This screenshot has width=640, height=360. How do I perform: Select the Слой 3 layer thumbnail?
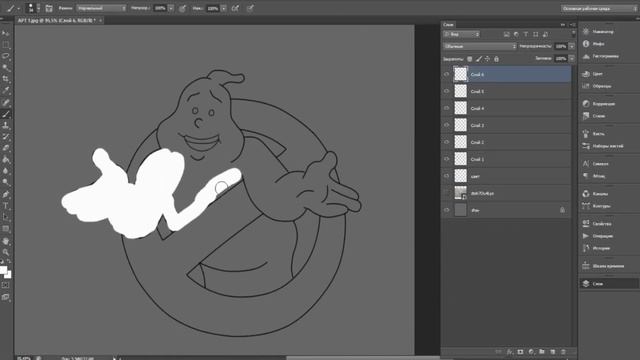click(x=460, y=125)
